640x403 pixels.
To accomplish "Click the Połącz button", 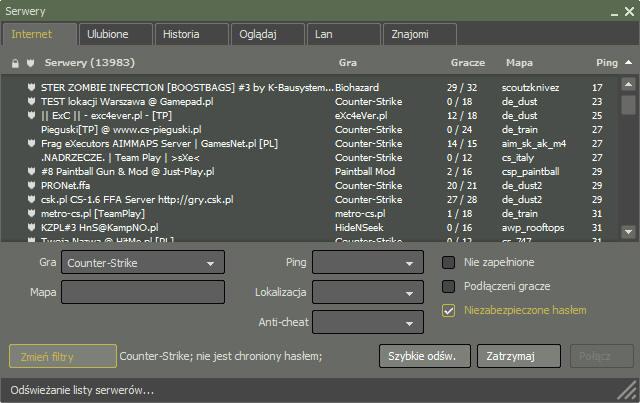I will (x=602, y=356).
